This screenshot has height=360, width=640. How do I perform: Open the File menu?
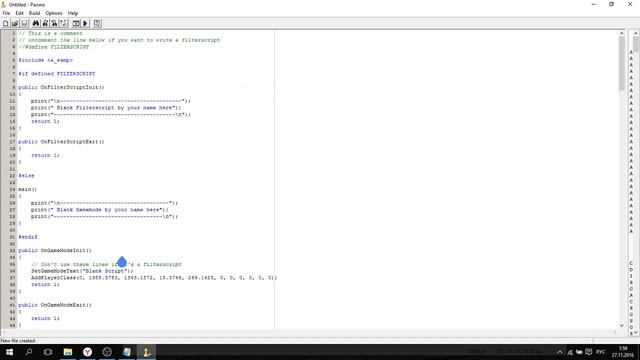(x=6, y=13)
